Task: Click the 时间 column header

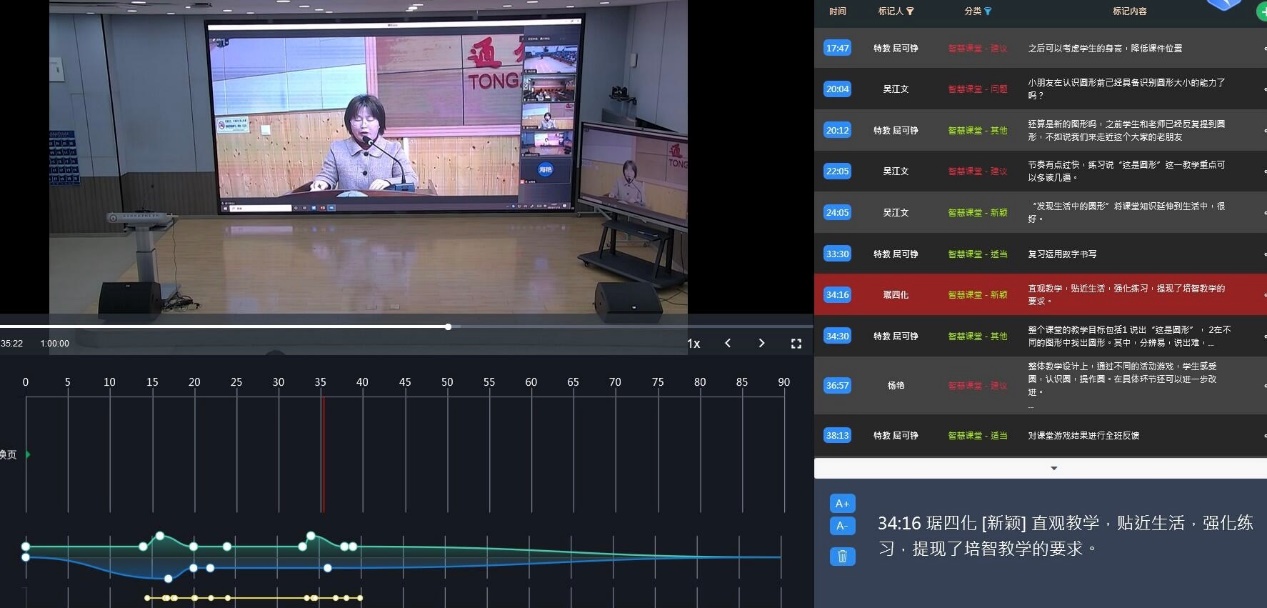Action: point(837,11)
